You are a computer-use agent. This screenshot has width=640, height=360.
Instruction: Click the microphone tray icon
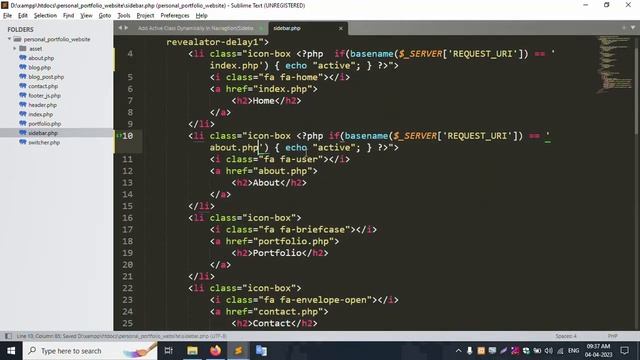(x=470, y=351)
